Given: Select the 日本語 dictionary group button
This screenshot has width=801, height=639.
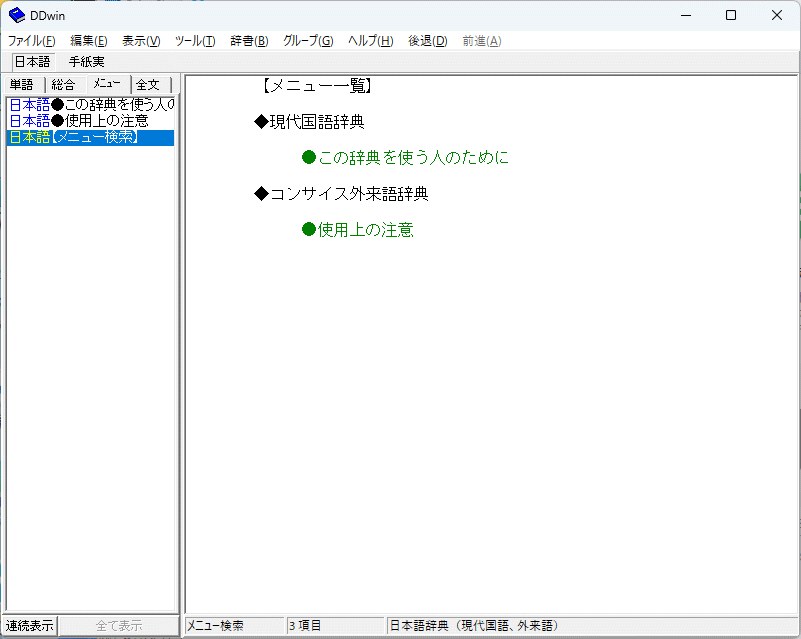Looking at the screenshot, I should (x=33, y=62).
